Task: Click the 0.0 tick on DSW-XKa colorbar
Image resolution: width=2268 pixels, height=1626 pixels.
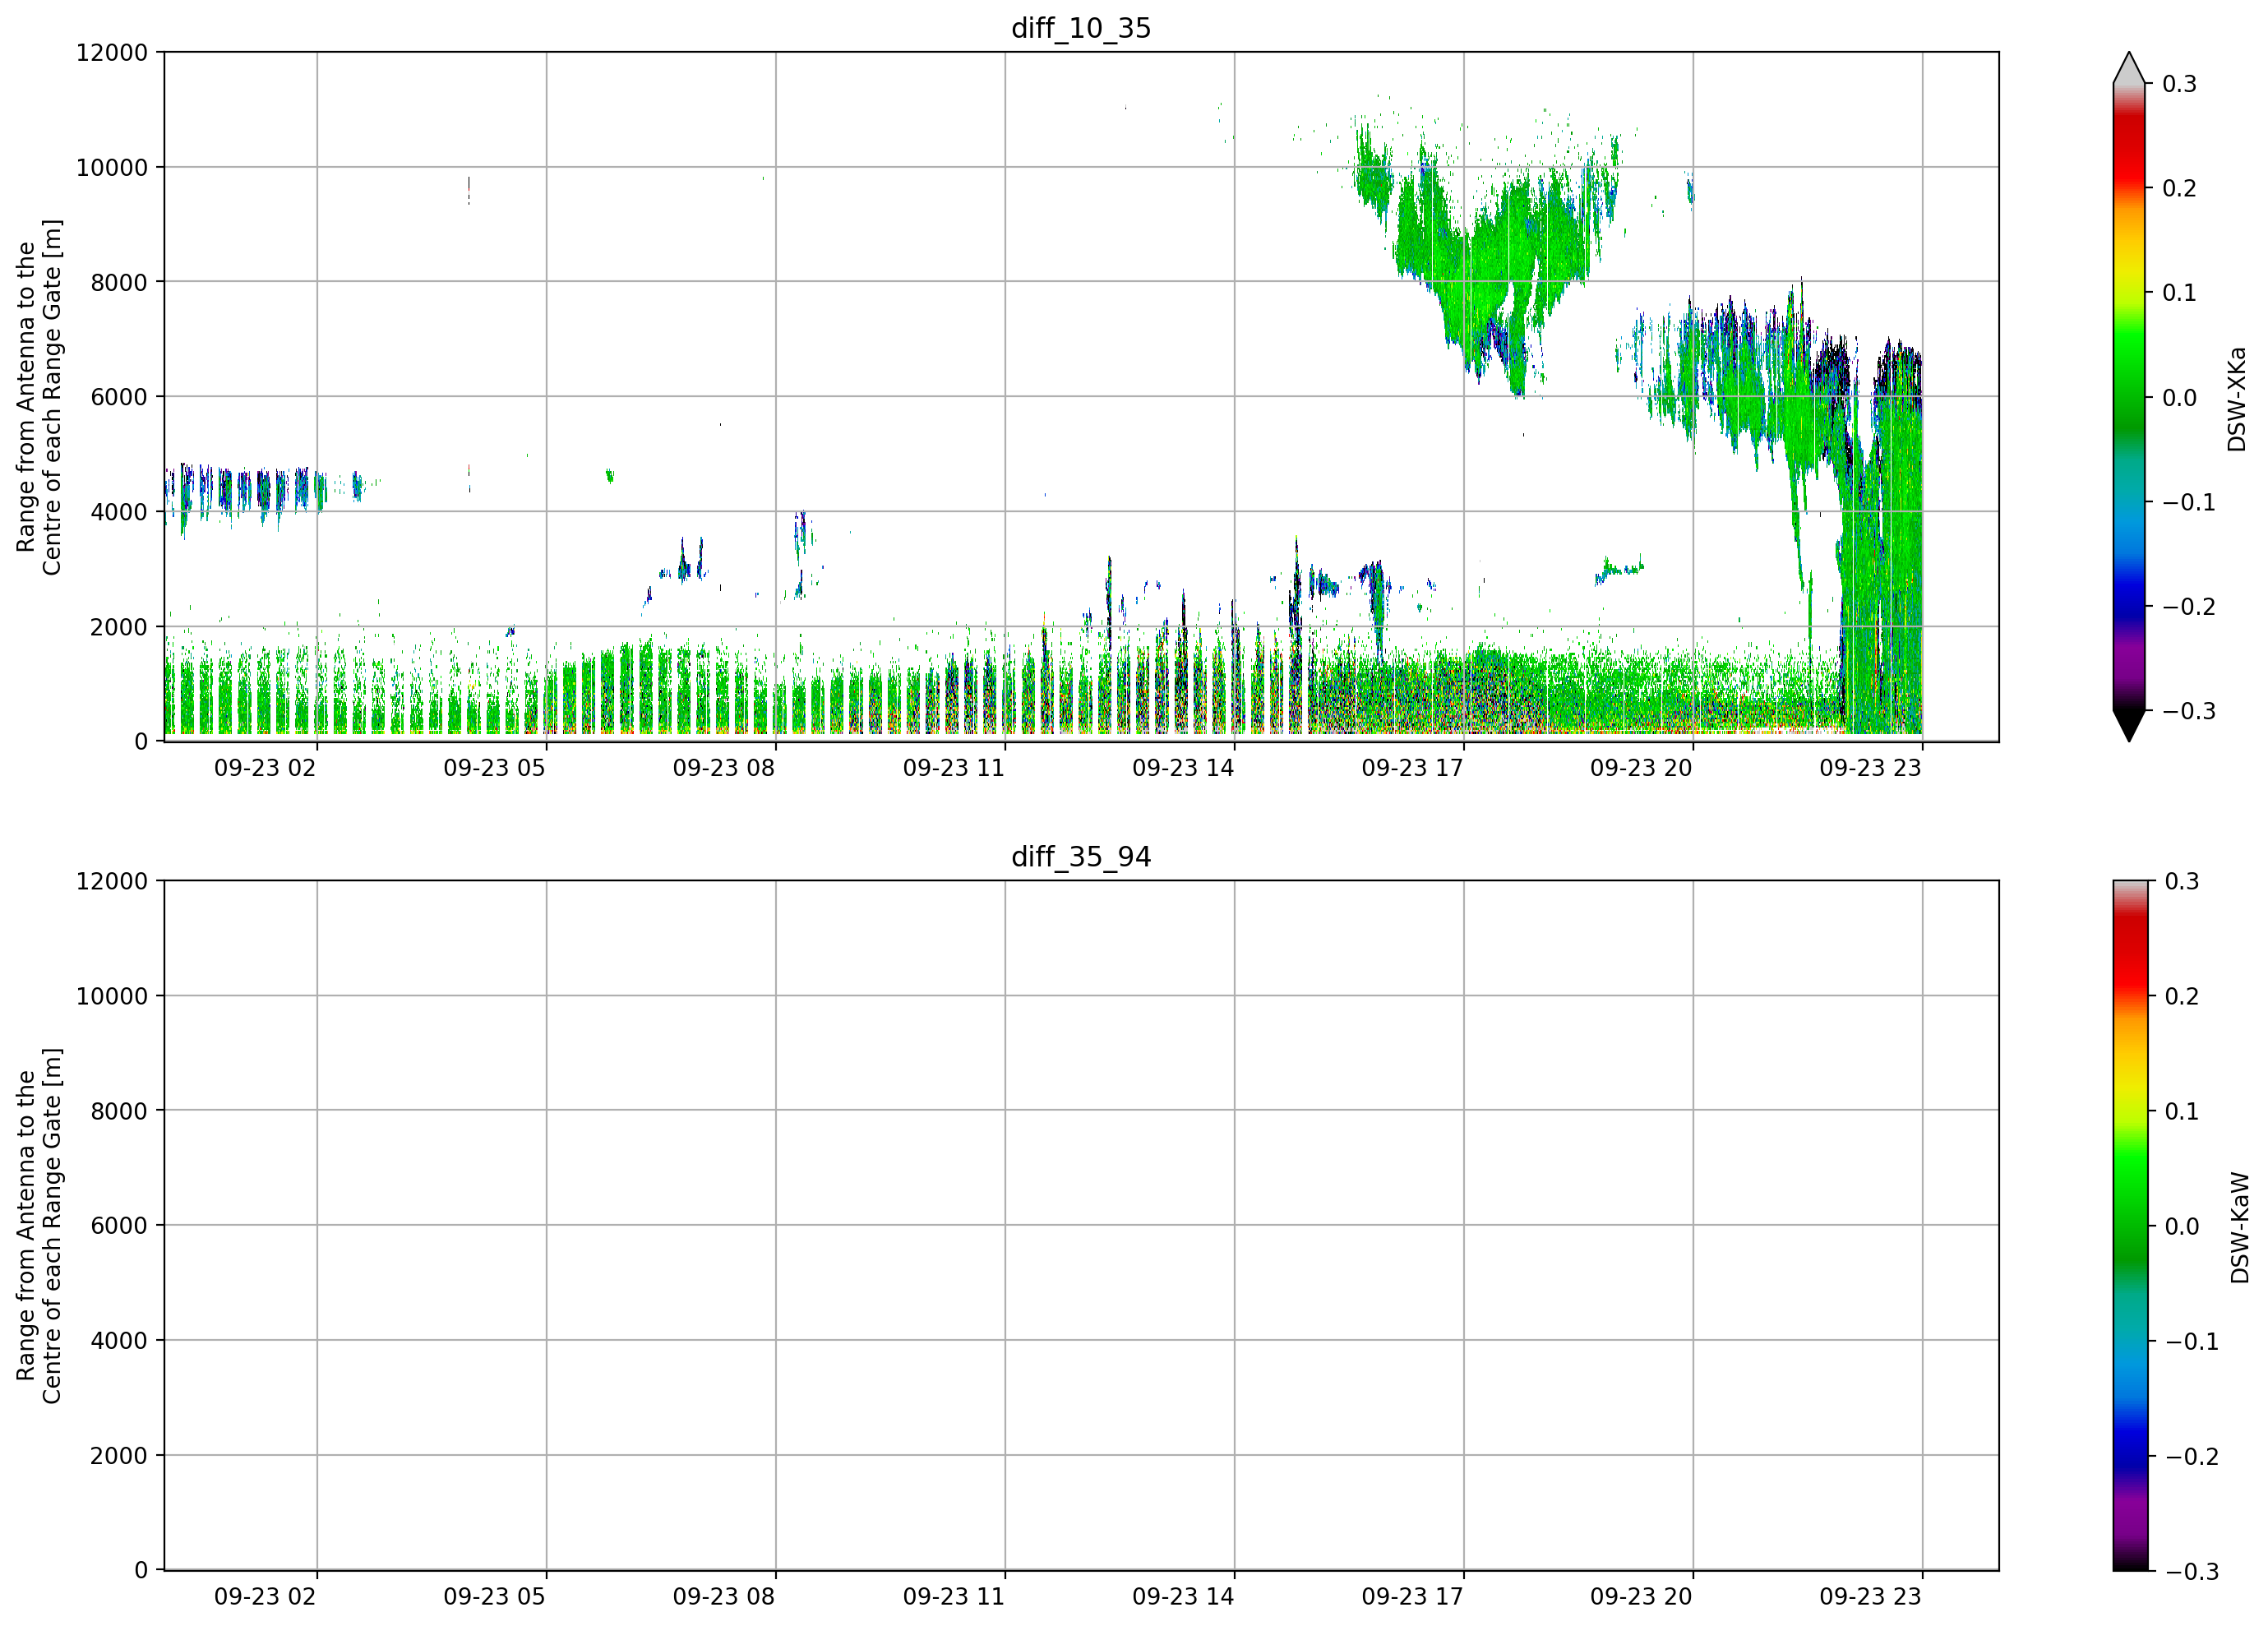Action: click(2180, 398)
